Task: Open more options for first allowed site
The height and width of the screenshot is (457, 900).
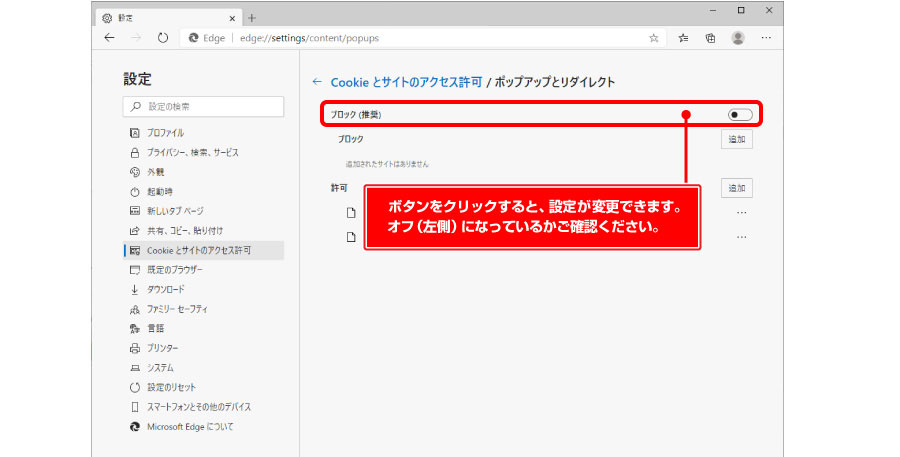Action: (742, 213)
